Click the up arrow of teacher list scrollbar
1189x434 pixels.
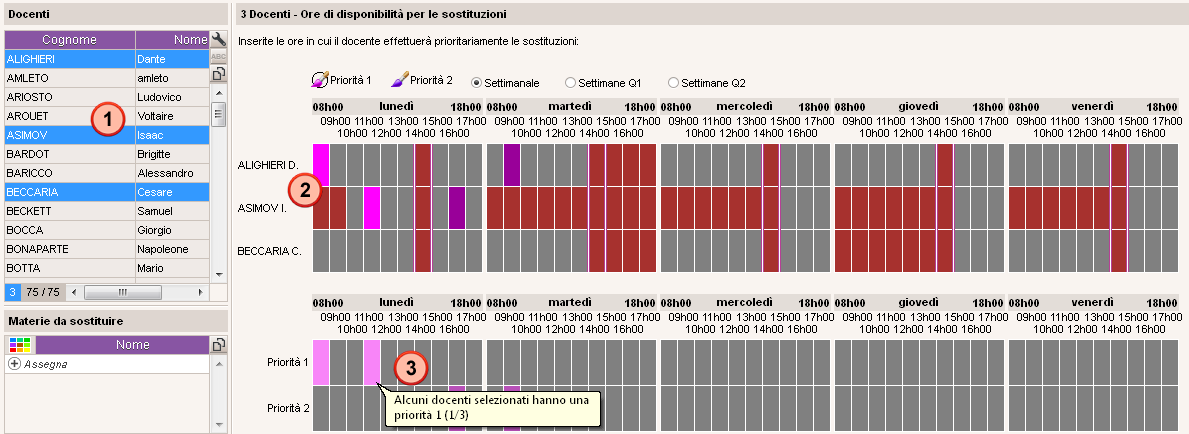218,92
